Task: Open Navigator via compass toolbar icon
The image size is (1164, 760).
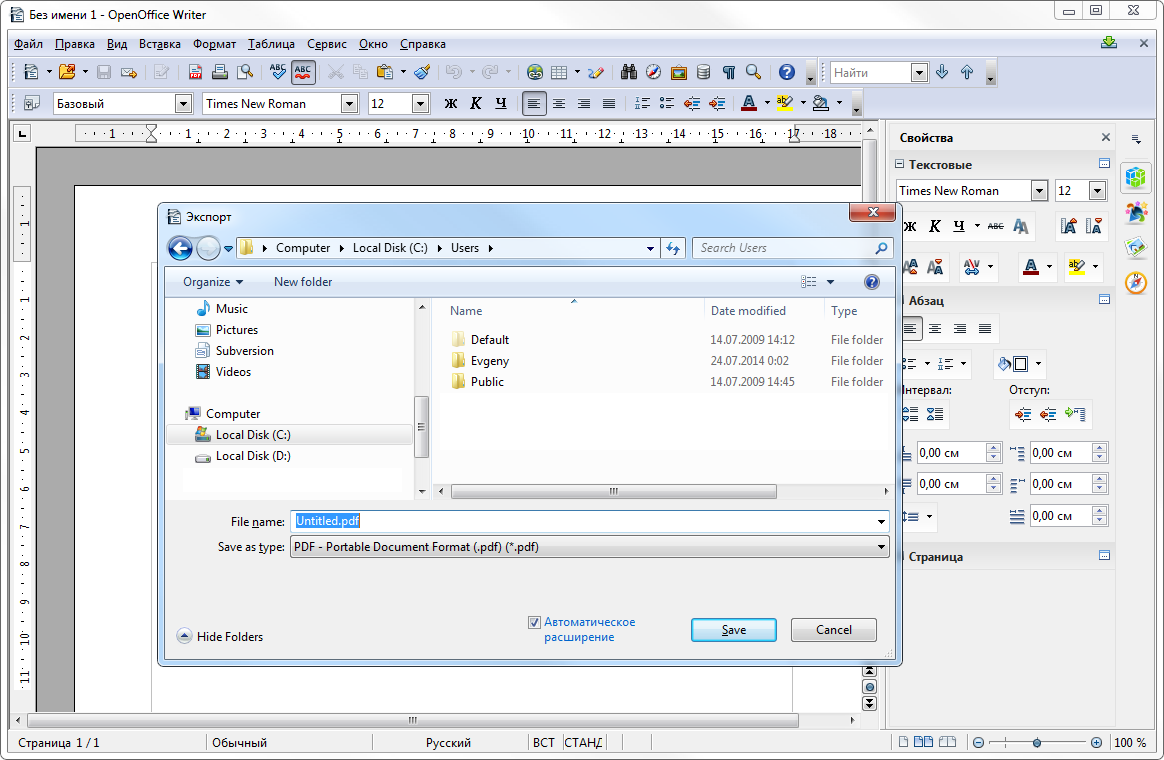Action: 653,72
